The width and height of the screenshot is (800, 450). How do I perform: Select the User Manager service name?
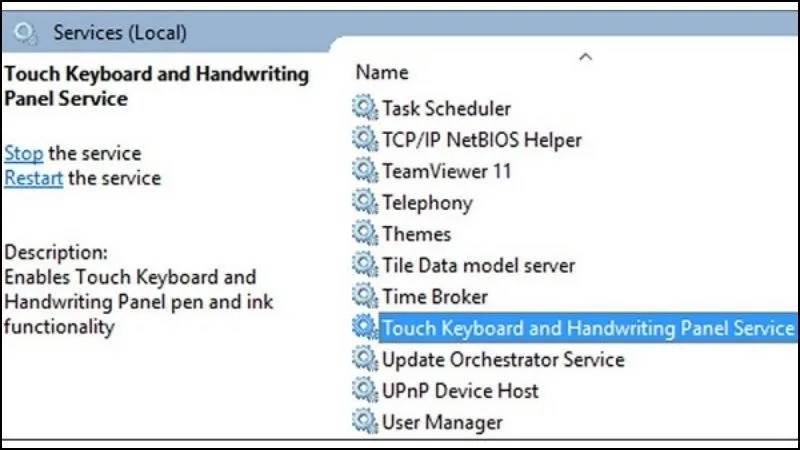pos(442,421)
